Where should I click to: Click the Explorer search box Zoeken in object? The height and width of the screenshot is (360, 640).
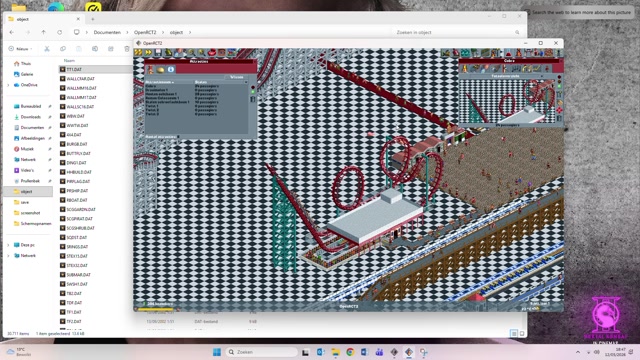pos(456,32)
